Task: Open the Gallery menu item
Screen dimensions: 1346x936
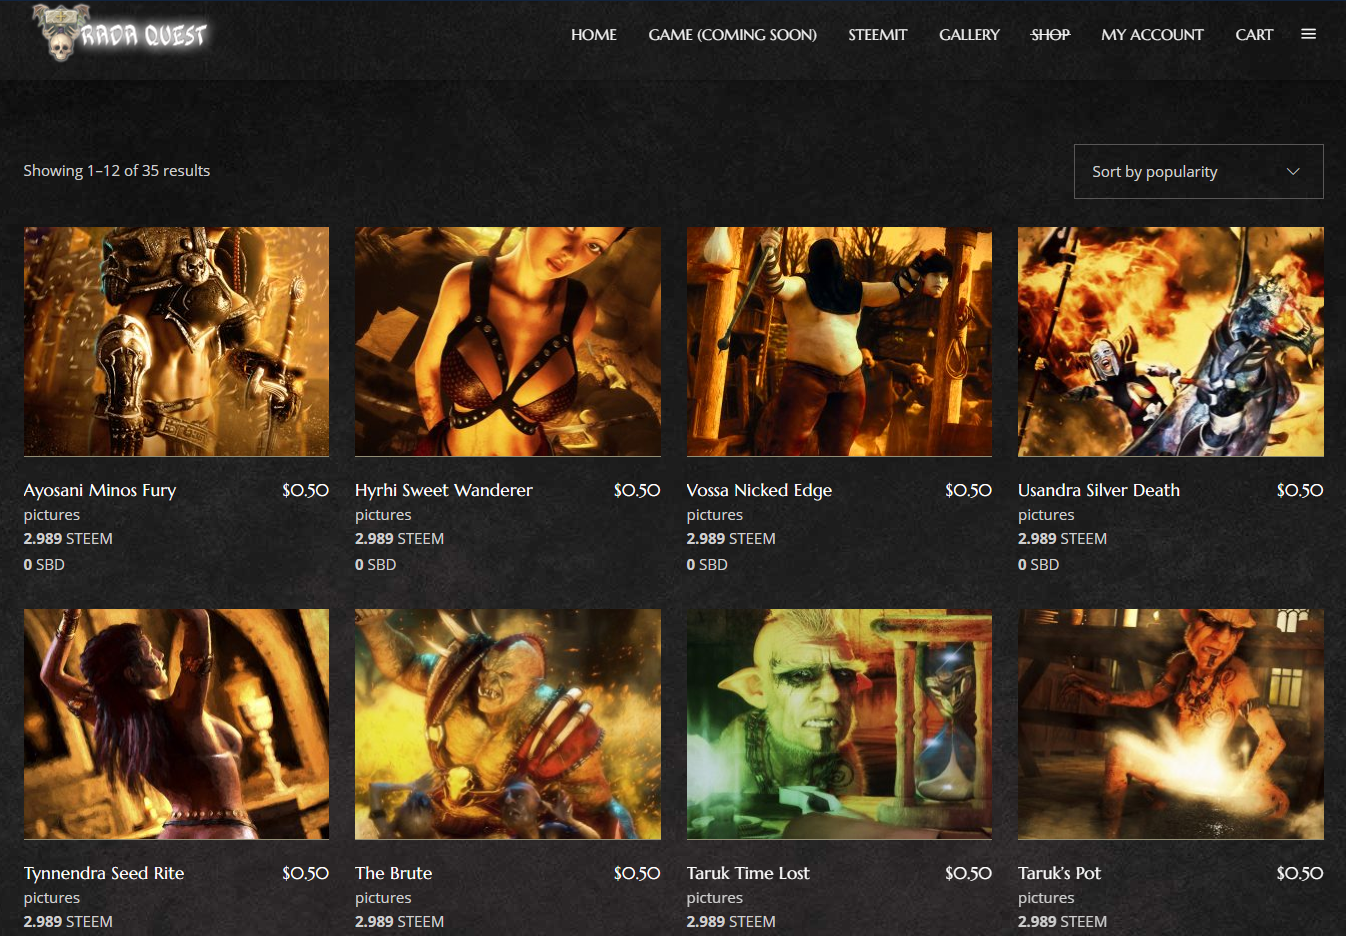Action: click(x=969, y=35)
